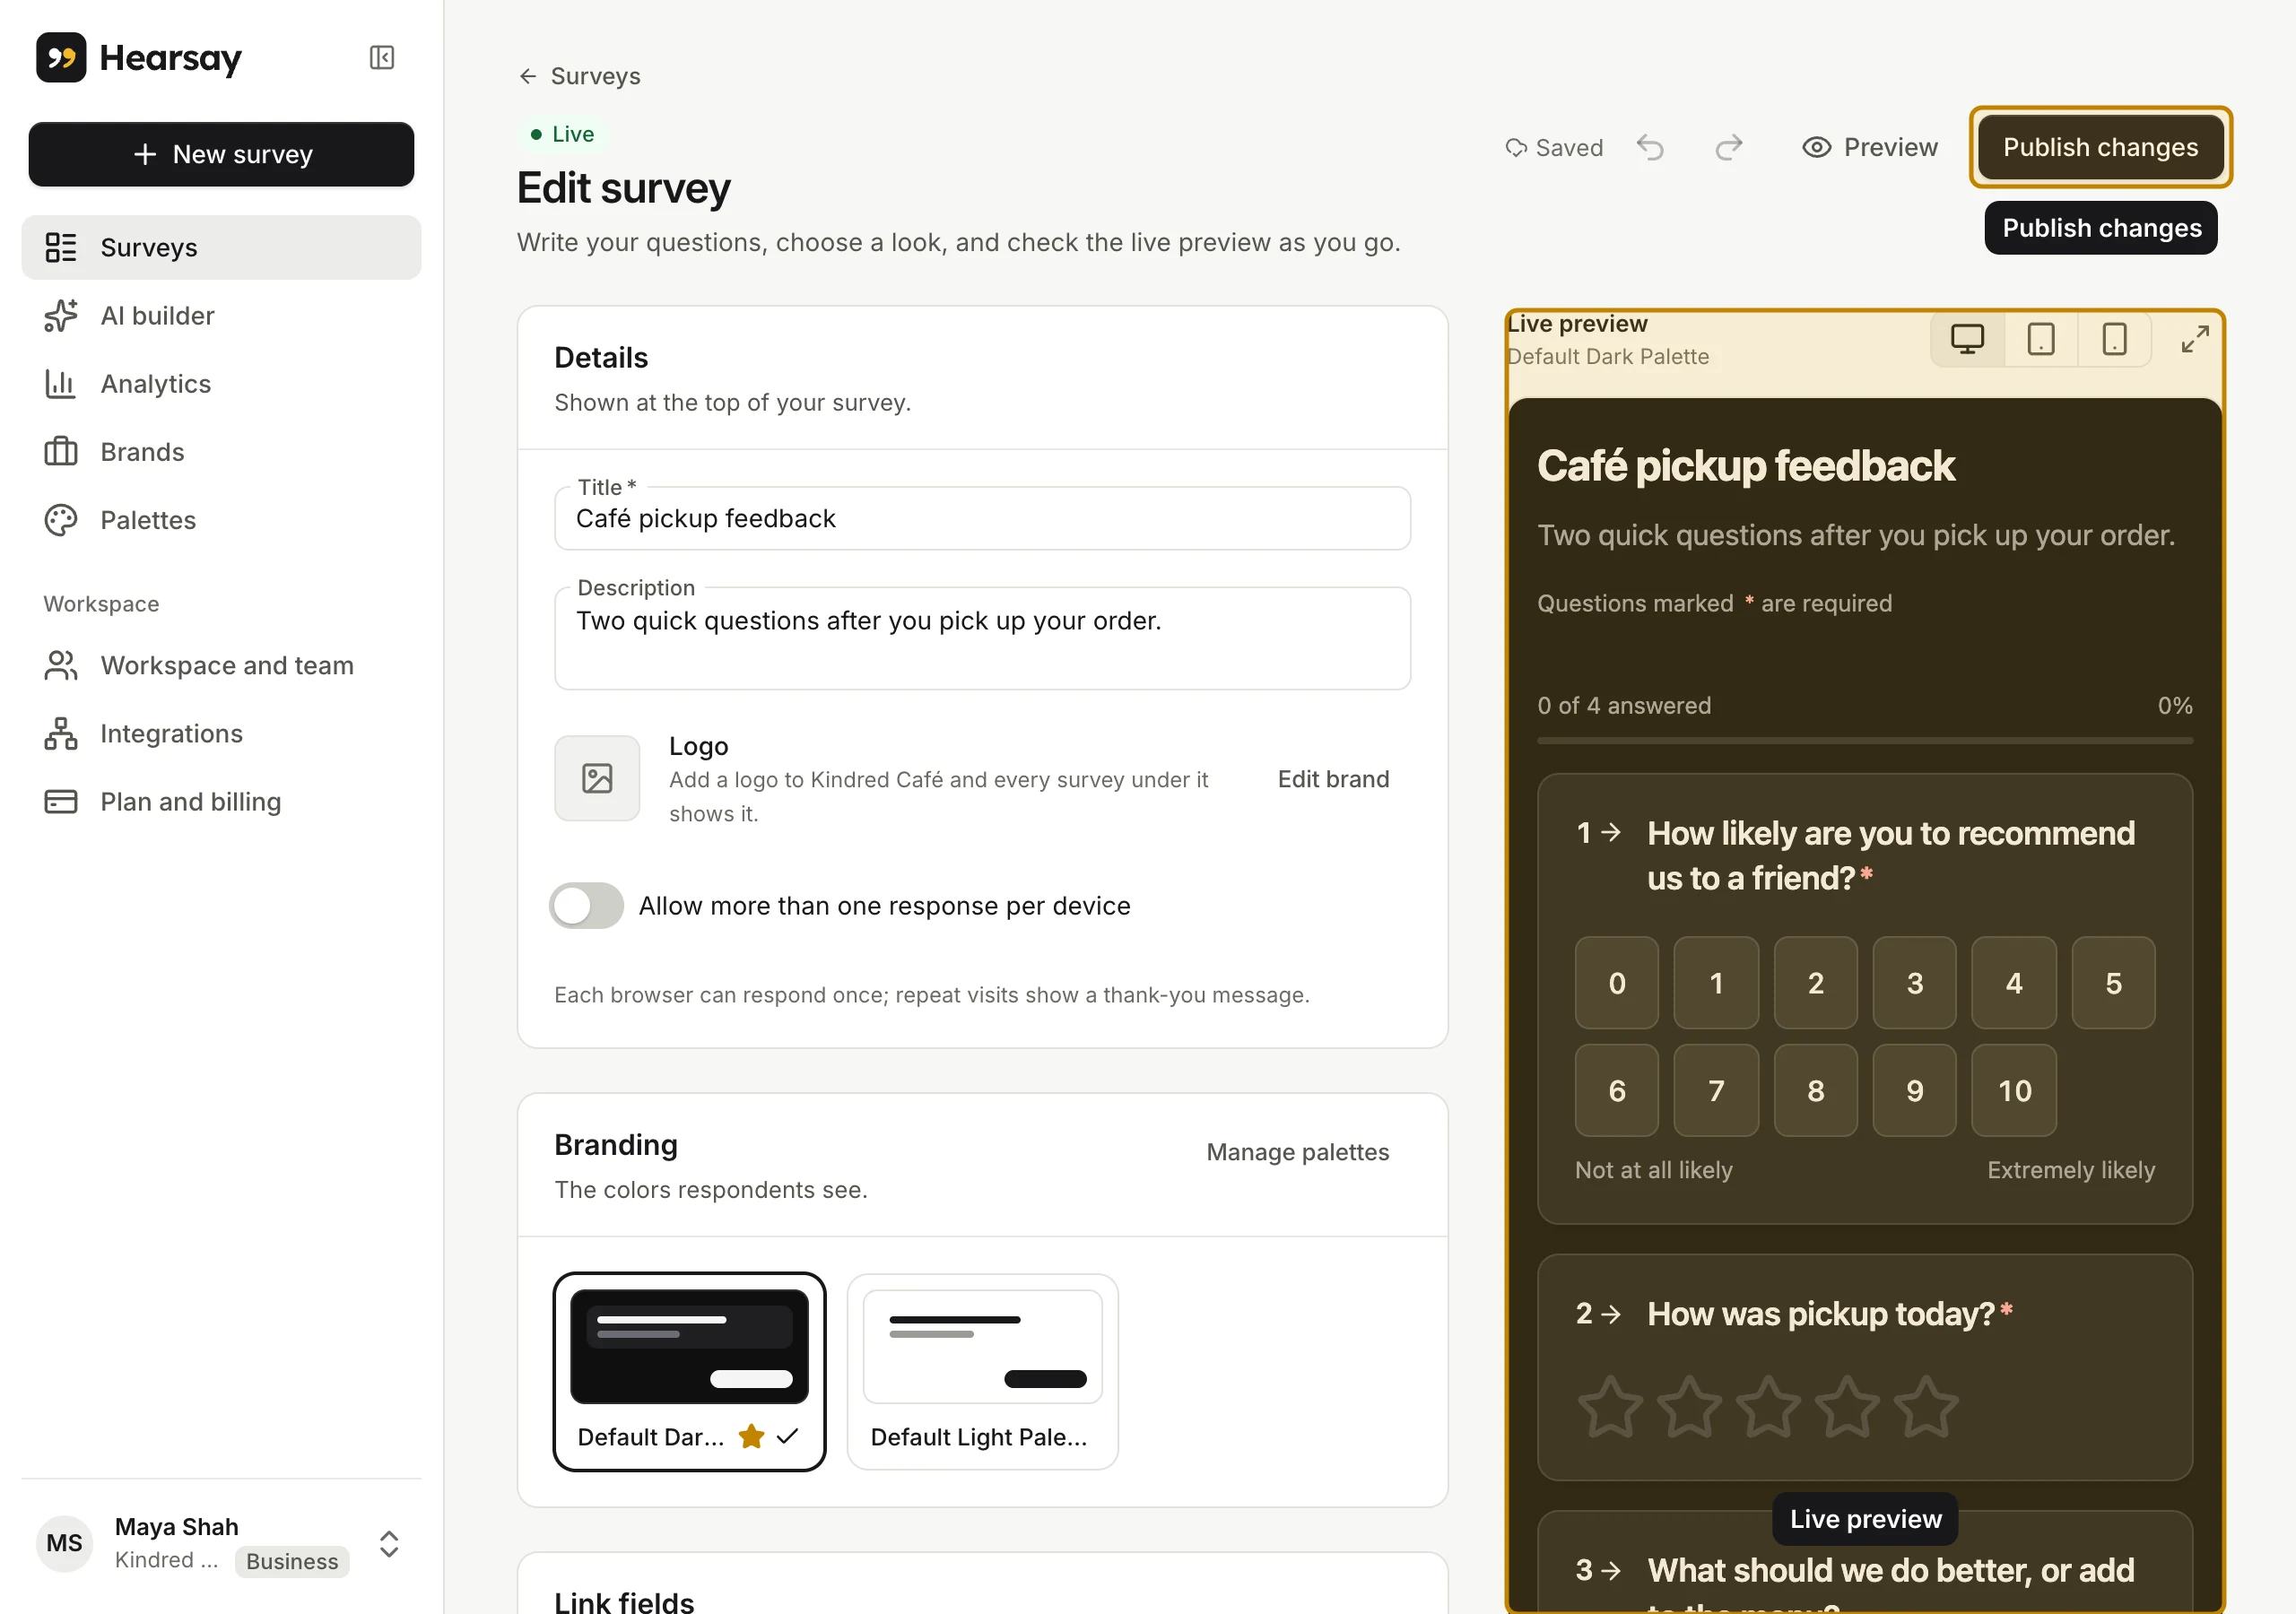The width and height of the screenshot is (2296, 1614).
Task: Select the Default Light Palette card
Action: coord(982,1371)
